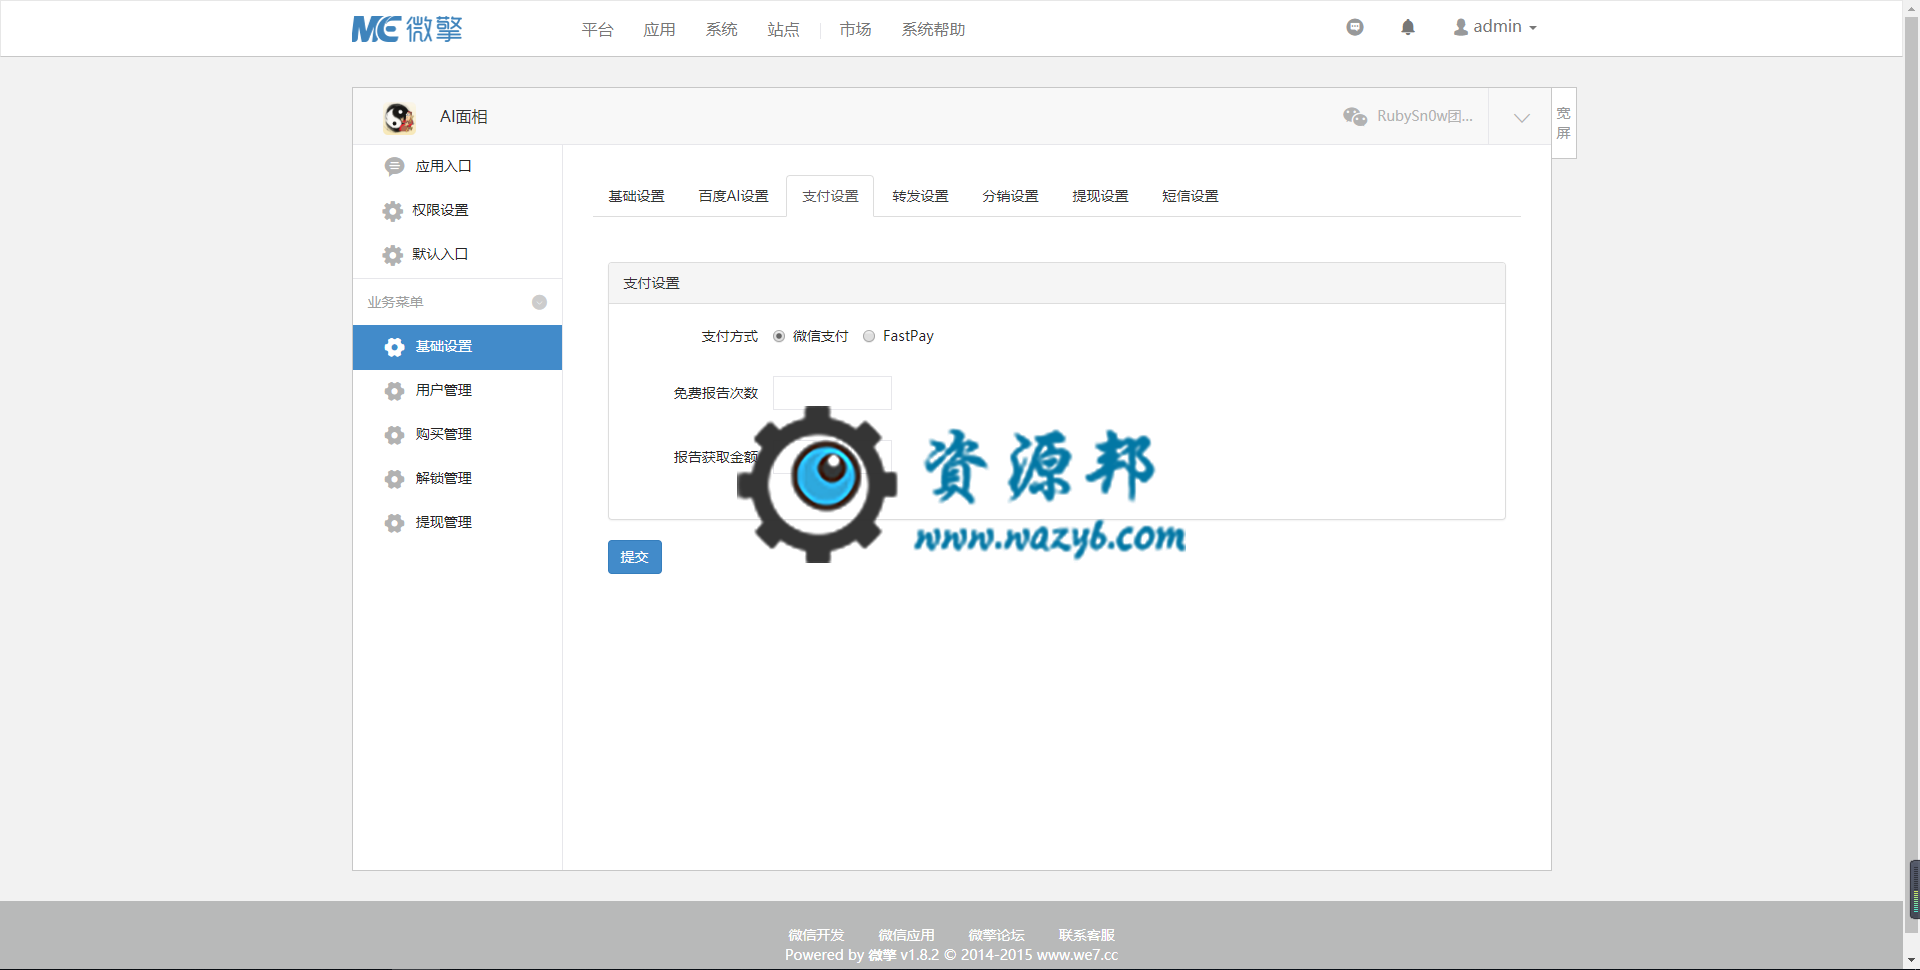Switch to the 短信设置 tab
This screenshot has width=1920, height=970.
click(1190, 196)
